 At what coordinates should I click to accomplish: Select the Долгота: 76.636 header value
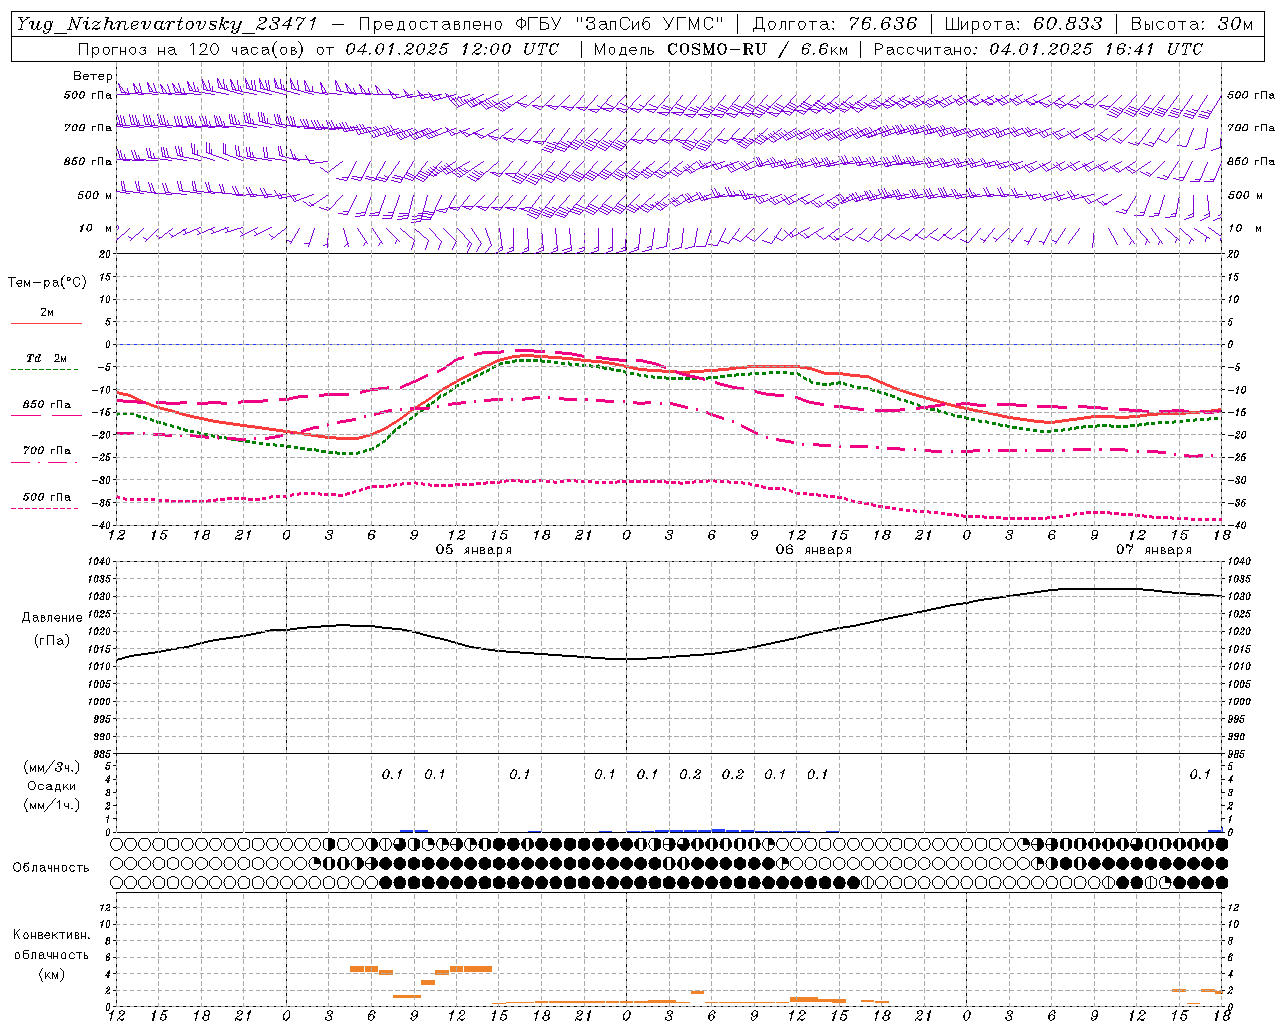coord(833,24)
